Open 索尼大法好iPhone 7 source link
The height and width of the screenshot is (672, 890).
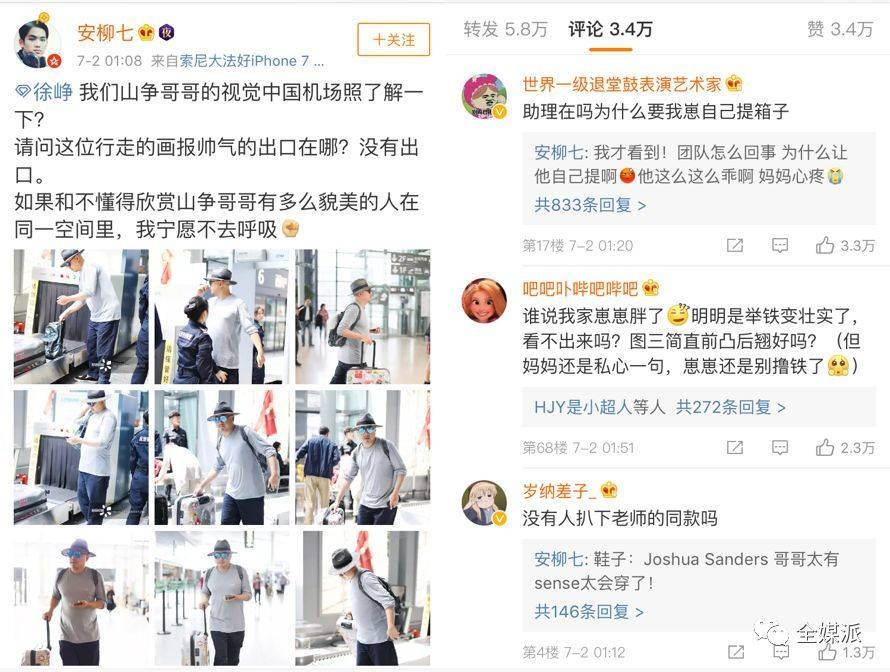[252, 61]
